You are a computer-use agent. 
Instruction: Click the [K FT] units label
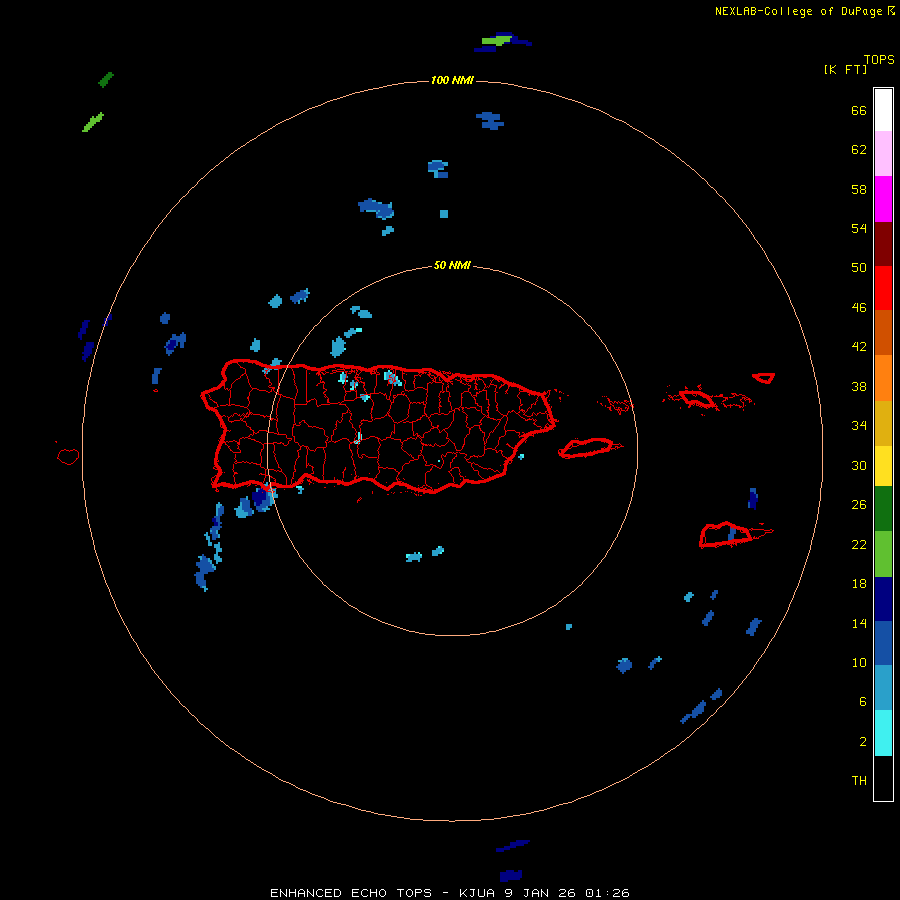(x=845, y=70)
